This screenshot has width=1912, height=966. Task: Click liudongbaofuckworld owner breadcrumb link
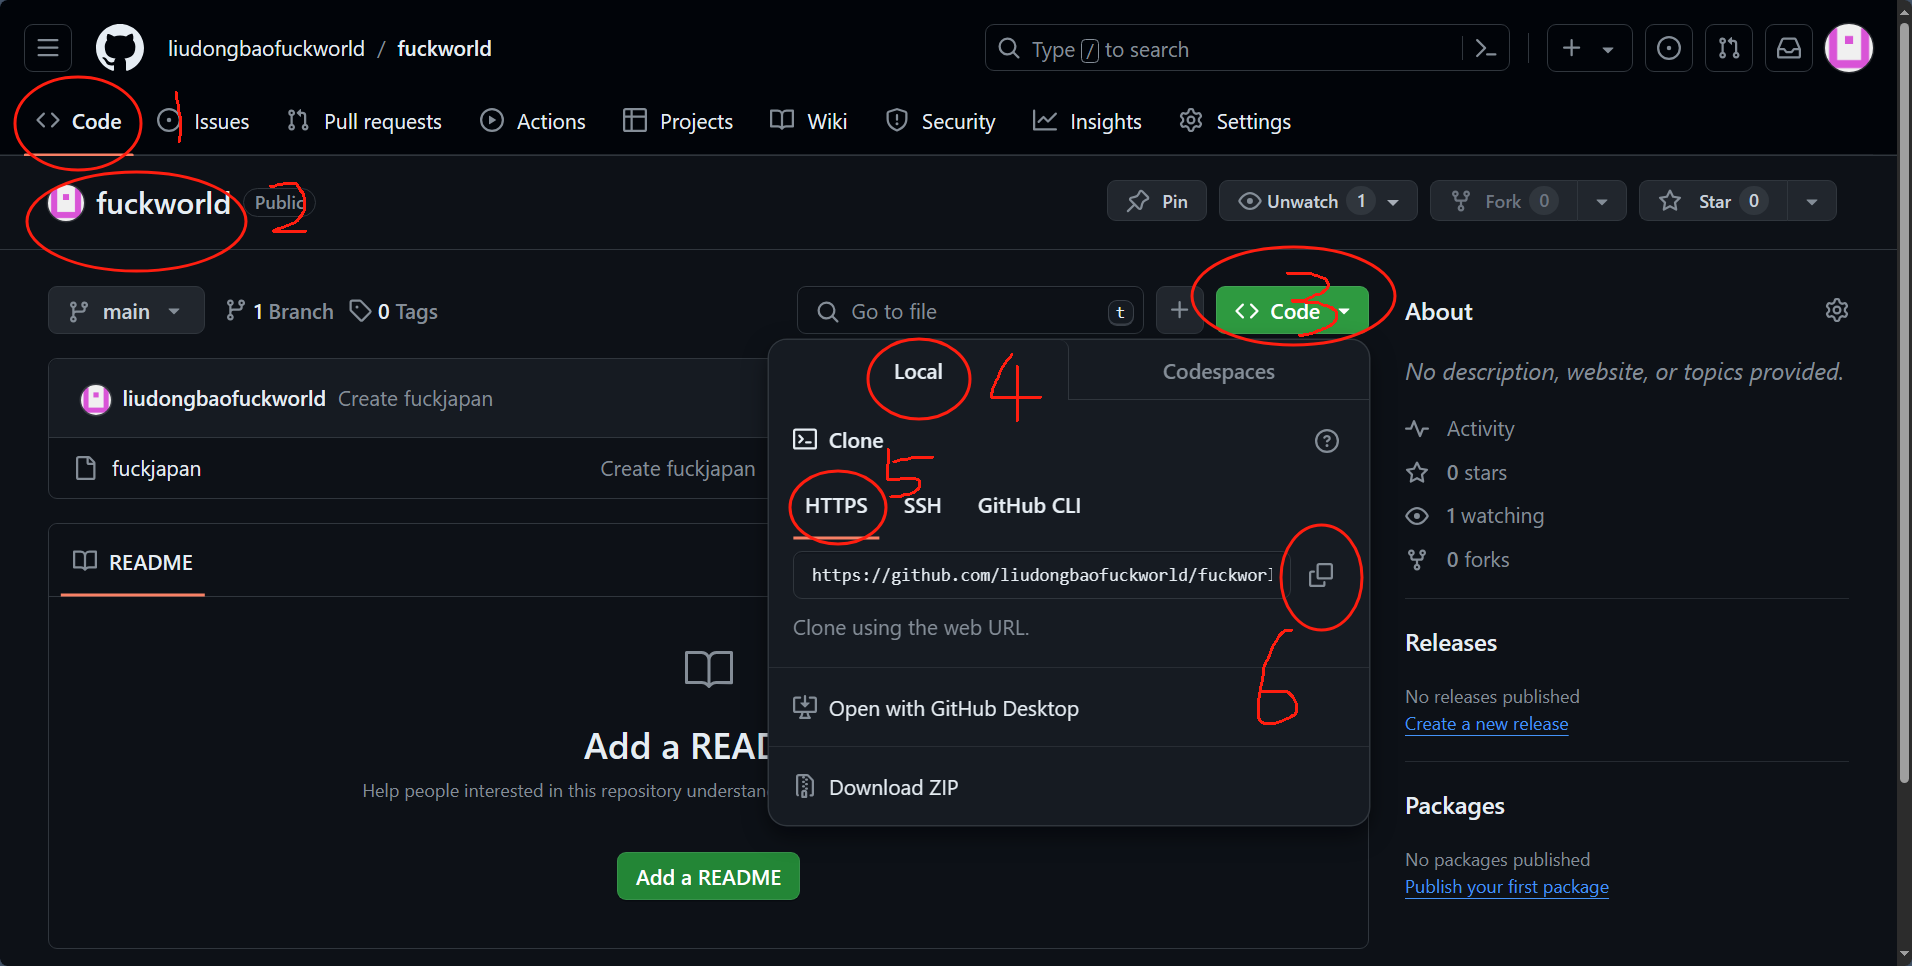(x=266, y=48)
